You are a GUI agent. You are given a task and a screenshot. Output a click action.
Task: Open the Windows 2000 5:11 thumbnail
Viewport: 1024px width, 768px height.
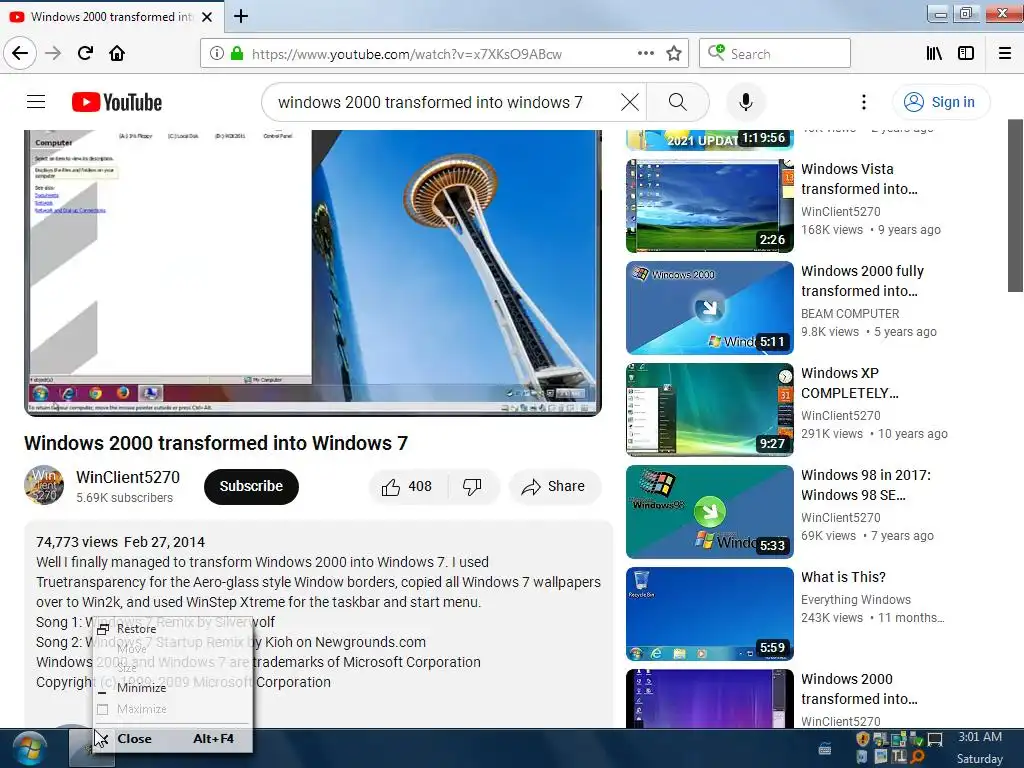710,308
